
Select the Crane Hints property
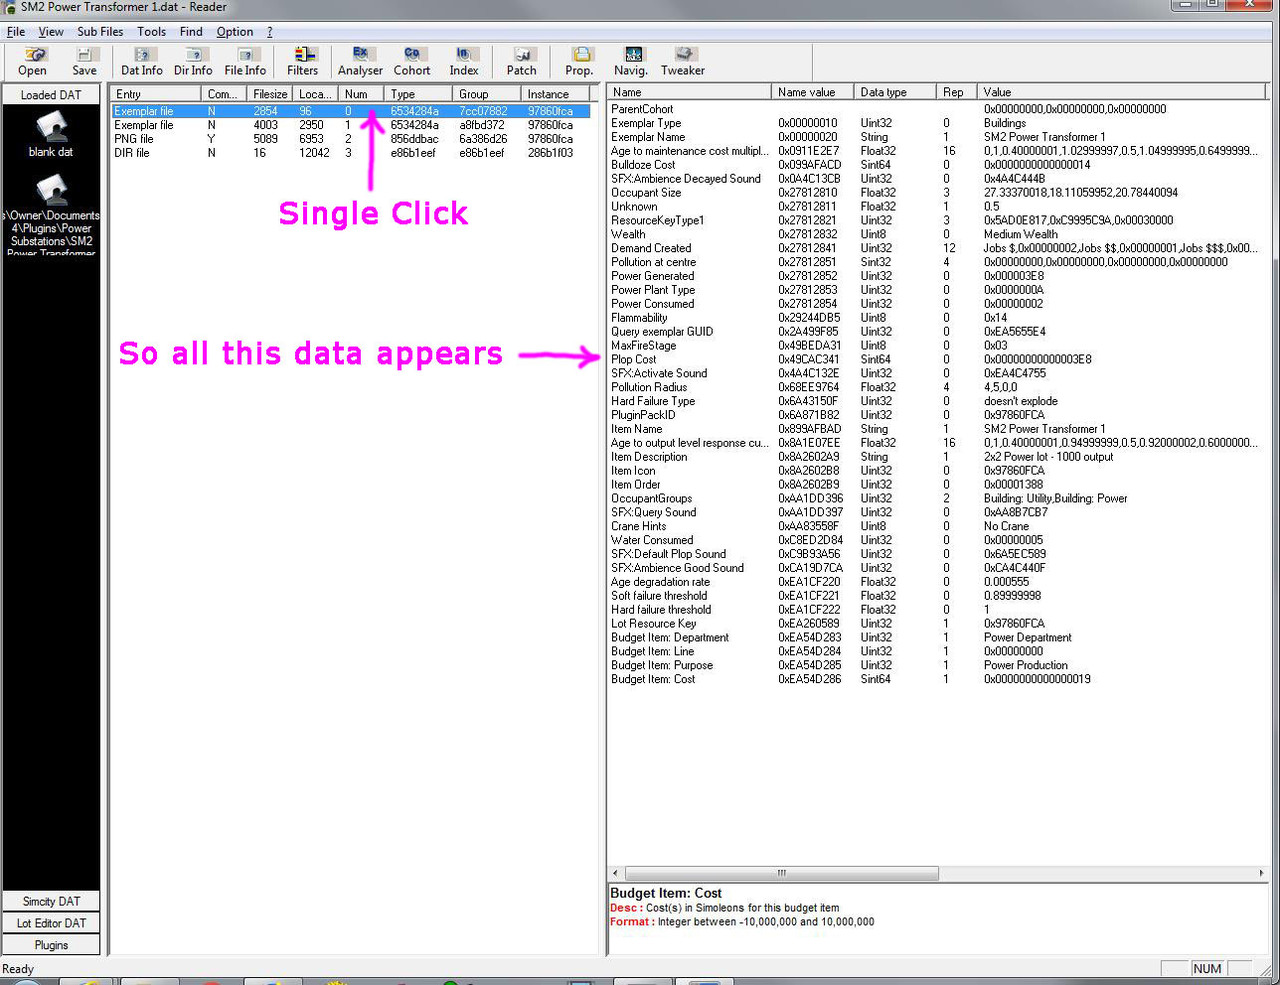coord(938,526)
